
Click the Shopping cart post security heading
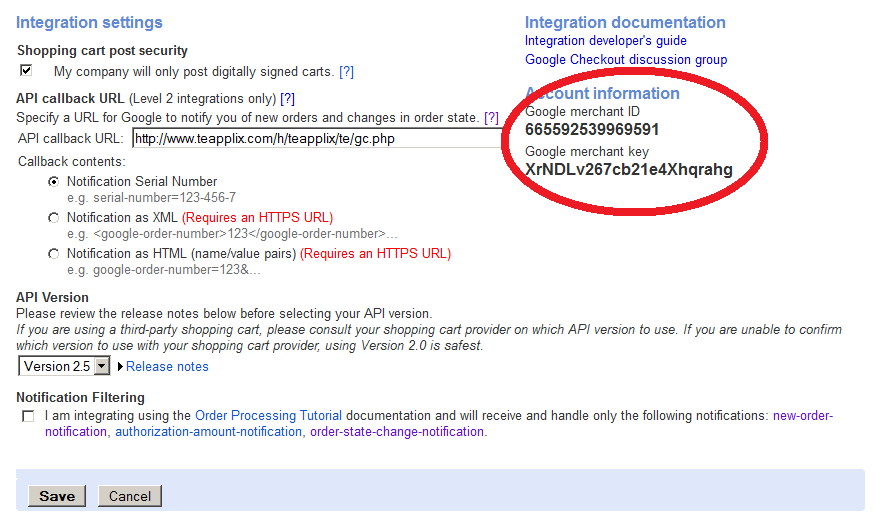[102, 50]
